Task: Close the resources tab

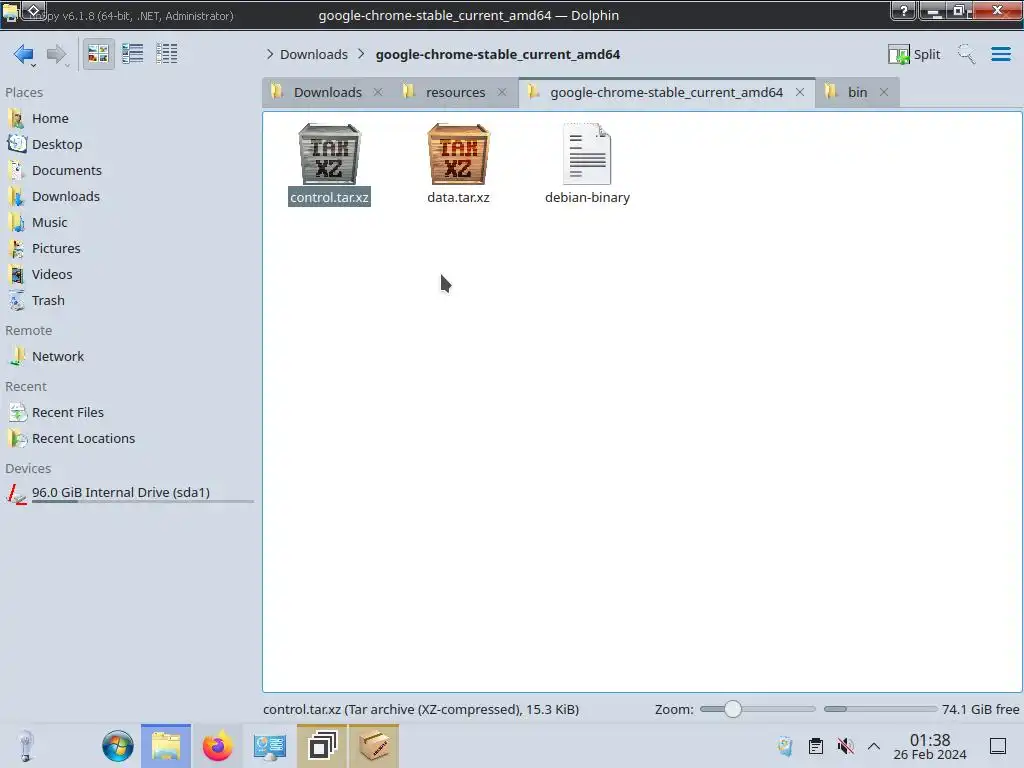Action: tap(502, 92)
